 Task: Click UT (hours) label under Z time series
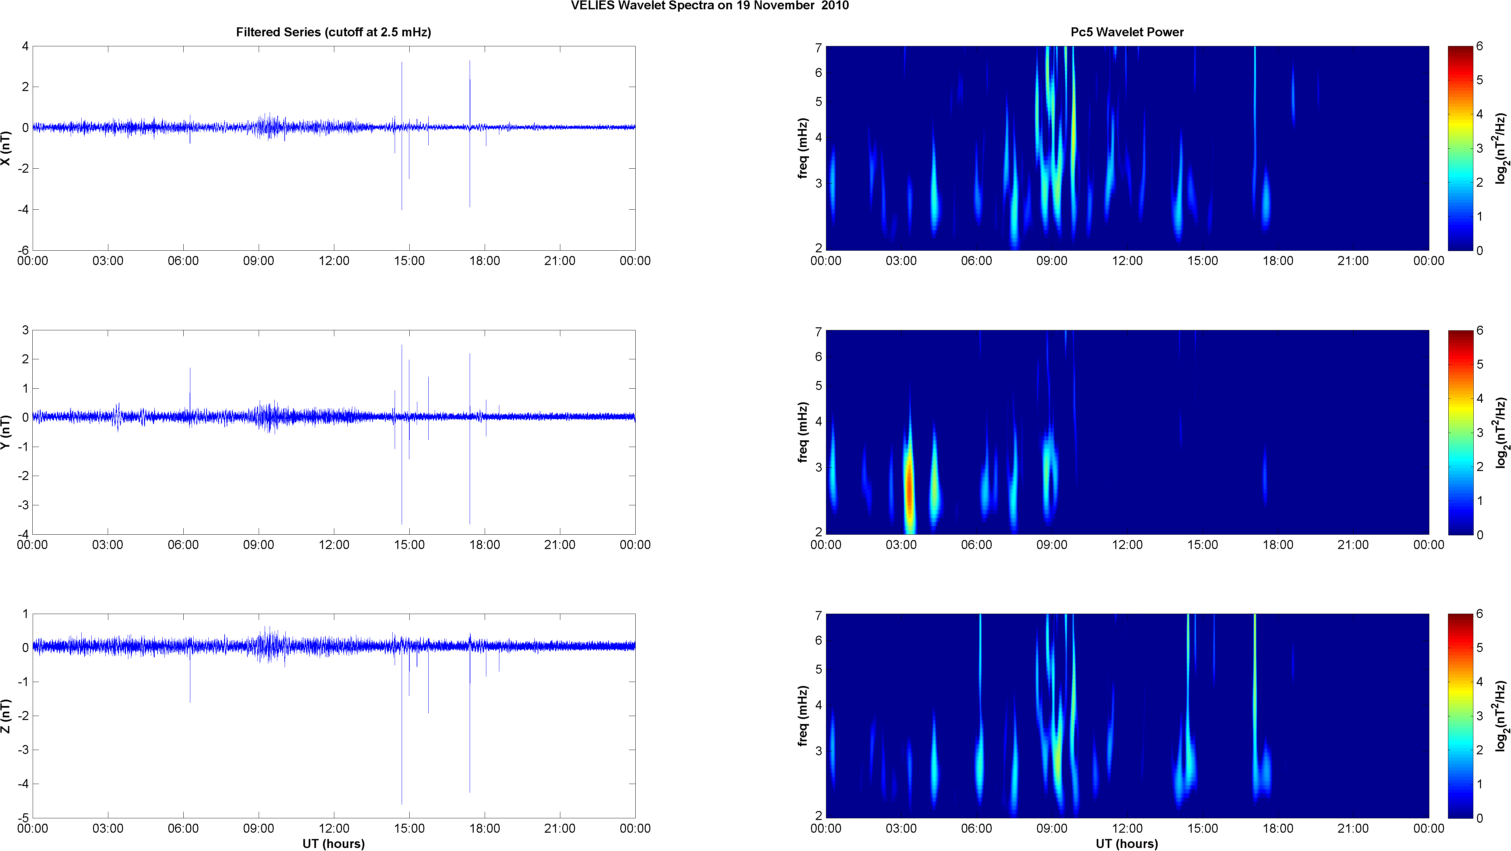pyautogui.click(x=333, y=843)
